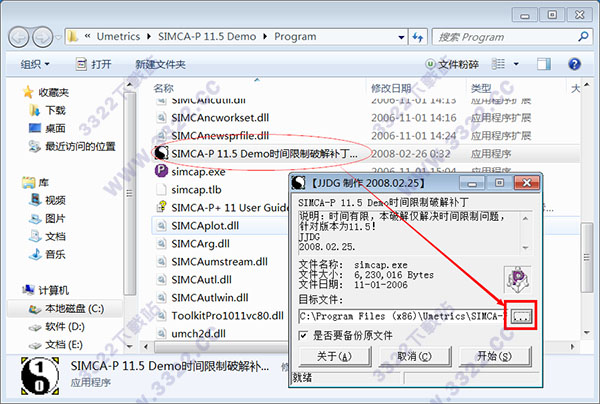This screenshot has width=600, height=404.
Task: Open the address bar history dropdown
Action: click(401, 37)
